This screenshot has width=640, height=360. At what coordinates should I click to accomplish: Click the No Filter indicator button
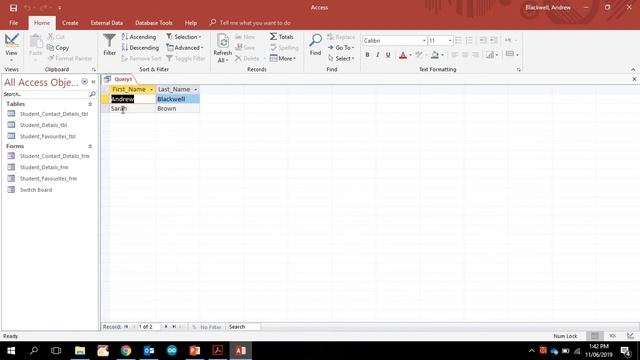[x=207, y=327]
